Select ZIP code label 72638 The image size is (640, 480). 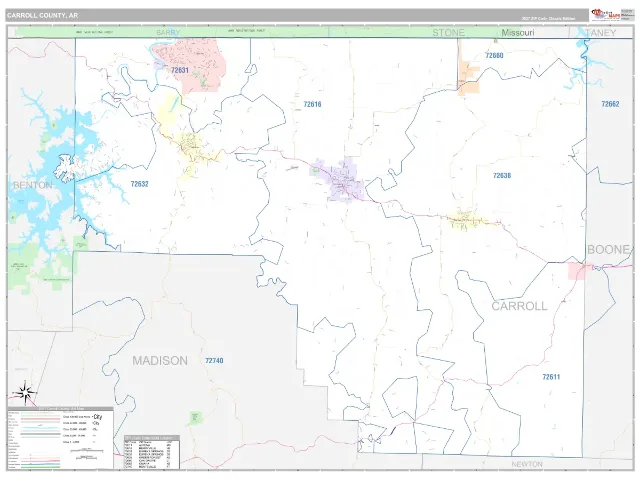tap(502, 176)
